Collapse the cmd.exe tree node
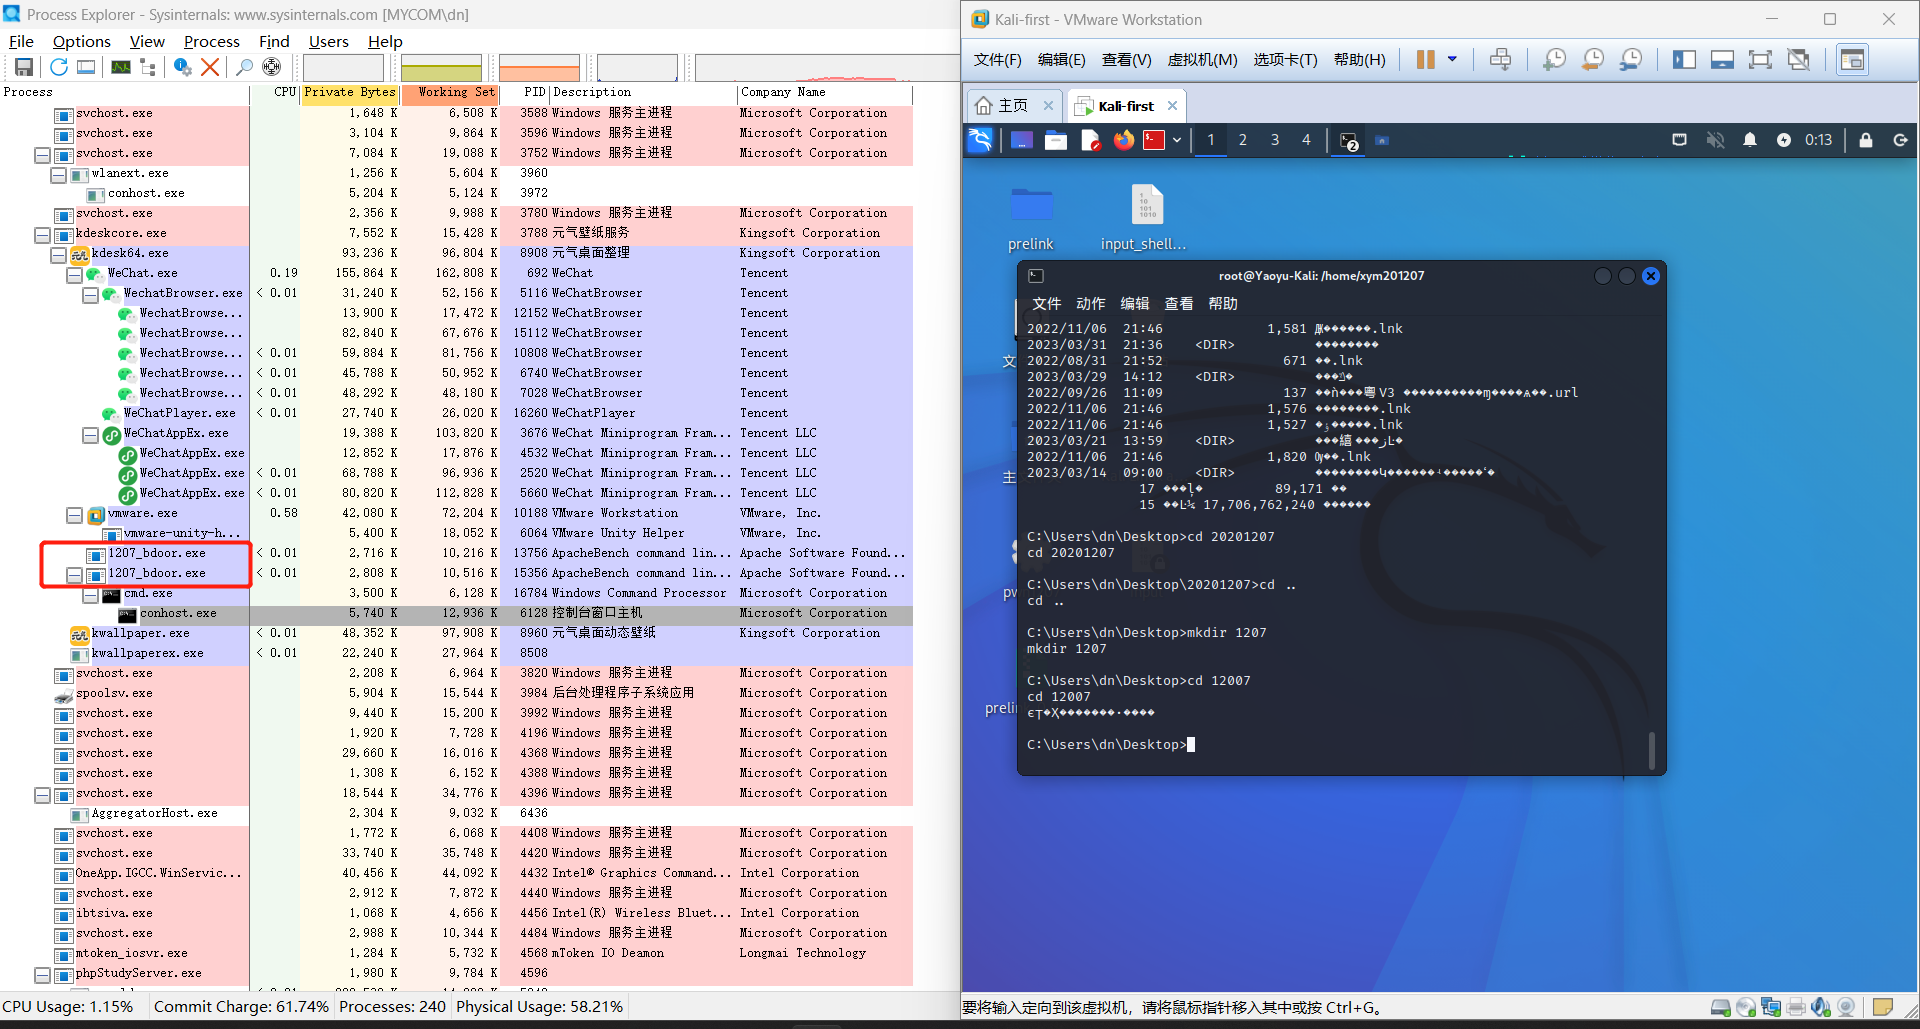 click(x=90, y=594)
